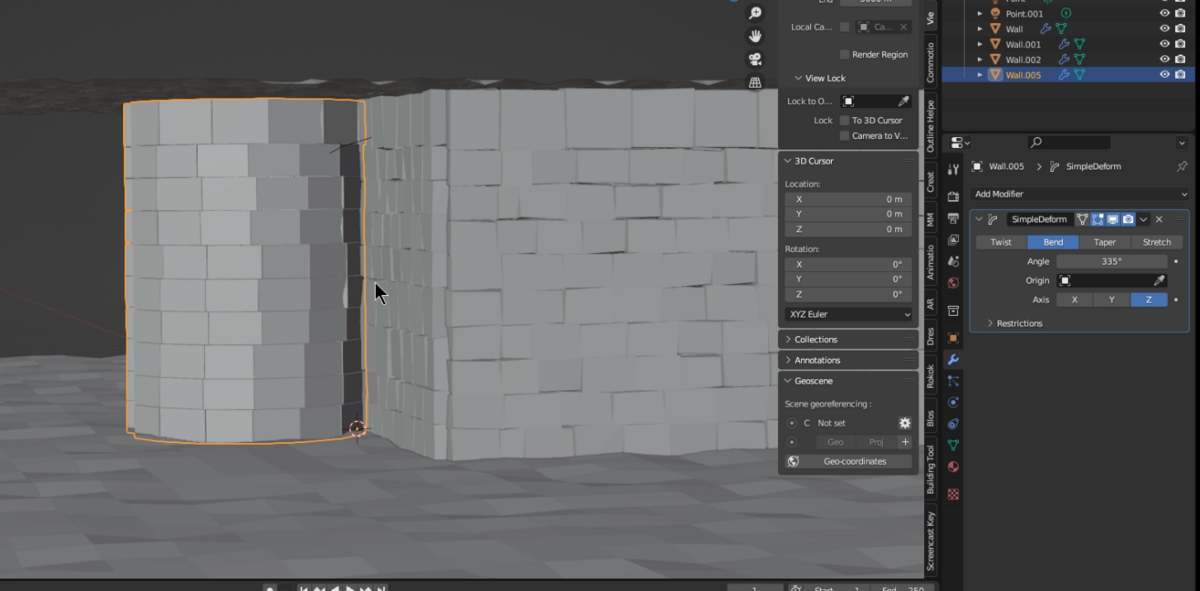Click the SimpleDeform Angle 335° field
1200x591 pixels.
pos(1112,261)
